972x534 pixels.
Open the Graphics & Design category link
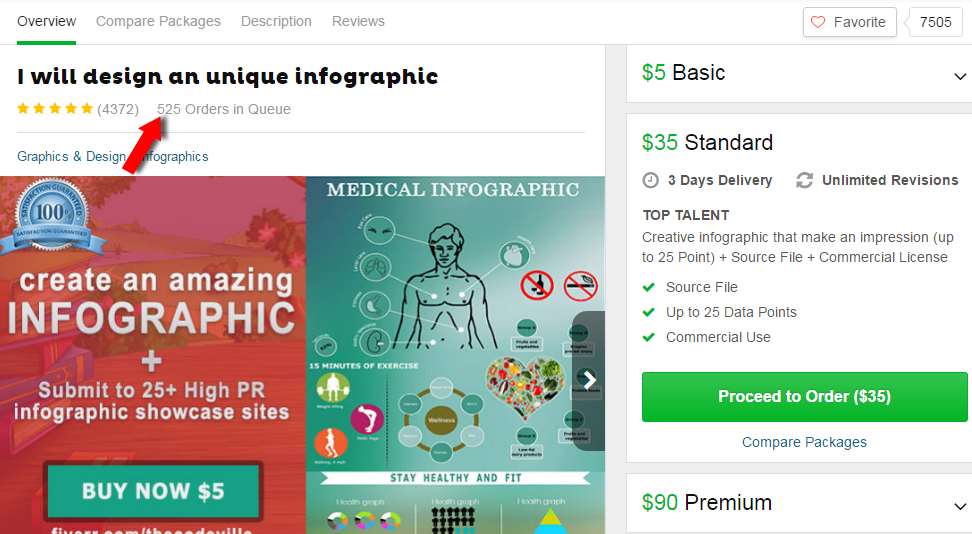71,156
